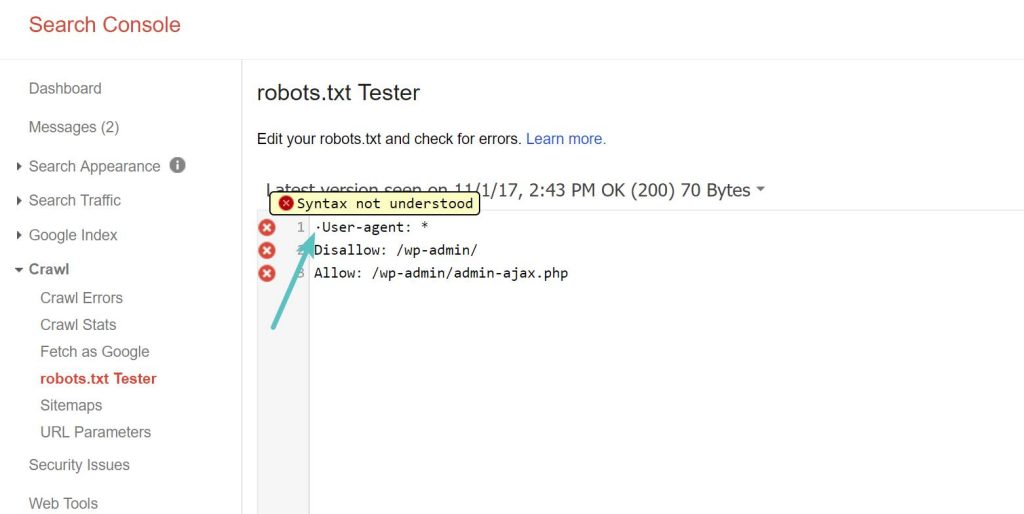The width and height of the screenshot is (1024, 514).
Task: Click the error icon beside Disallow line
Action: [267, 251]
